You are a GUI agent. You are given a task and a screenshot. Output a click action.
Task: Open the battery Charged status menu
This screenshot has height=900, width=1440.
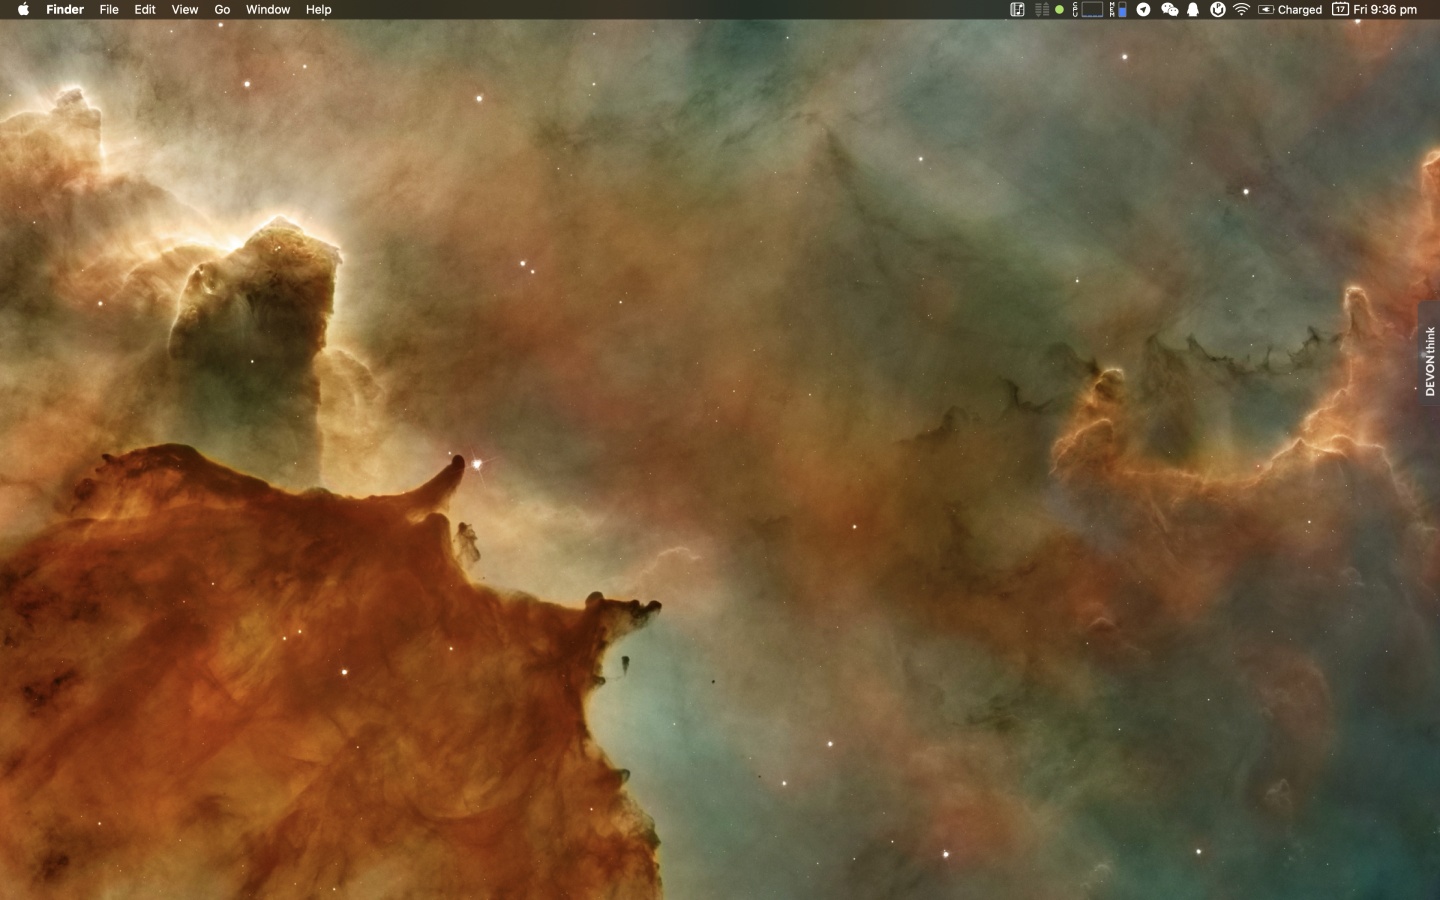pos(1290,9)
